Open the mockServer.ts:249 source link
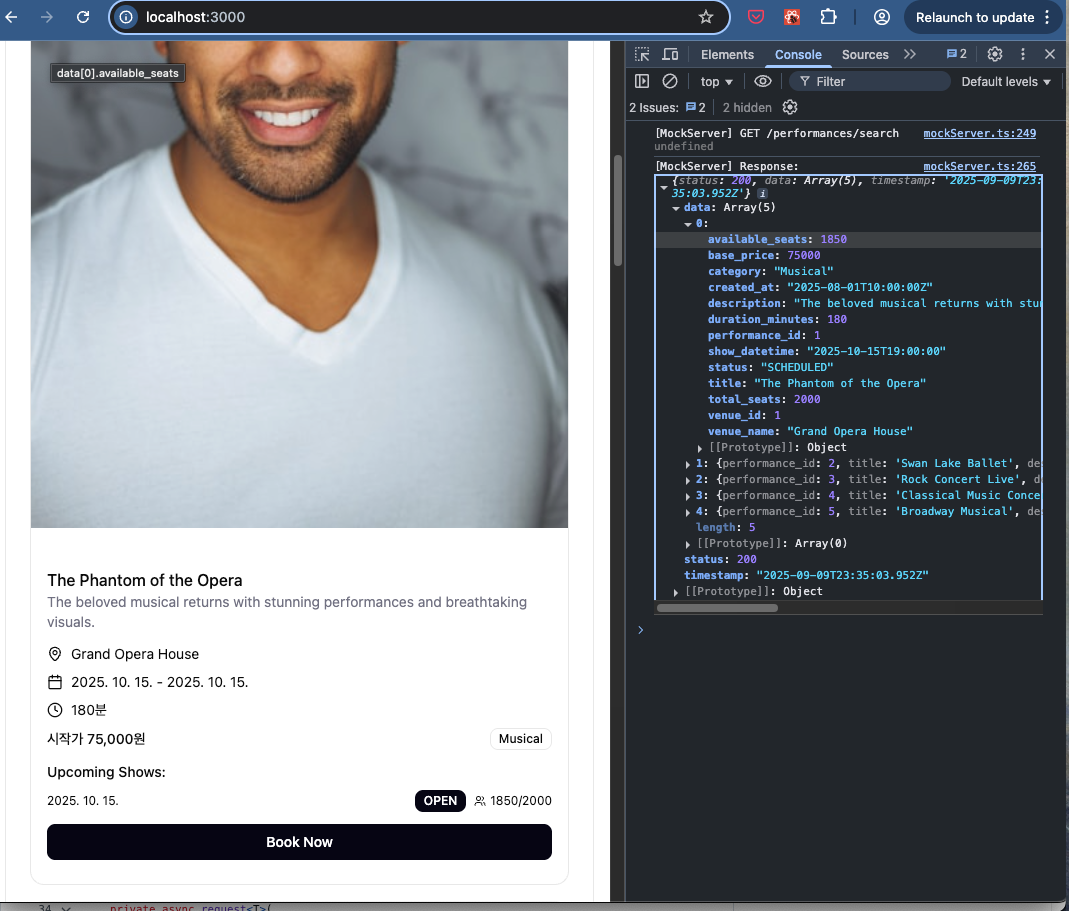 click(979, 133)
